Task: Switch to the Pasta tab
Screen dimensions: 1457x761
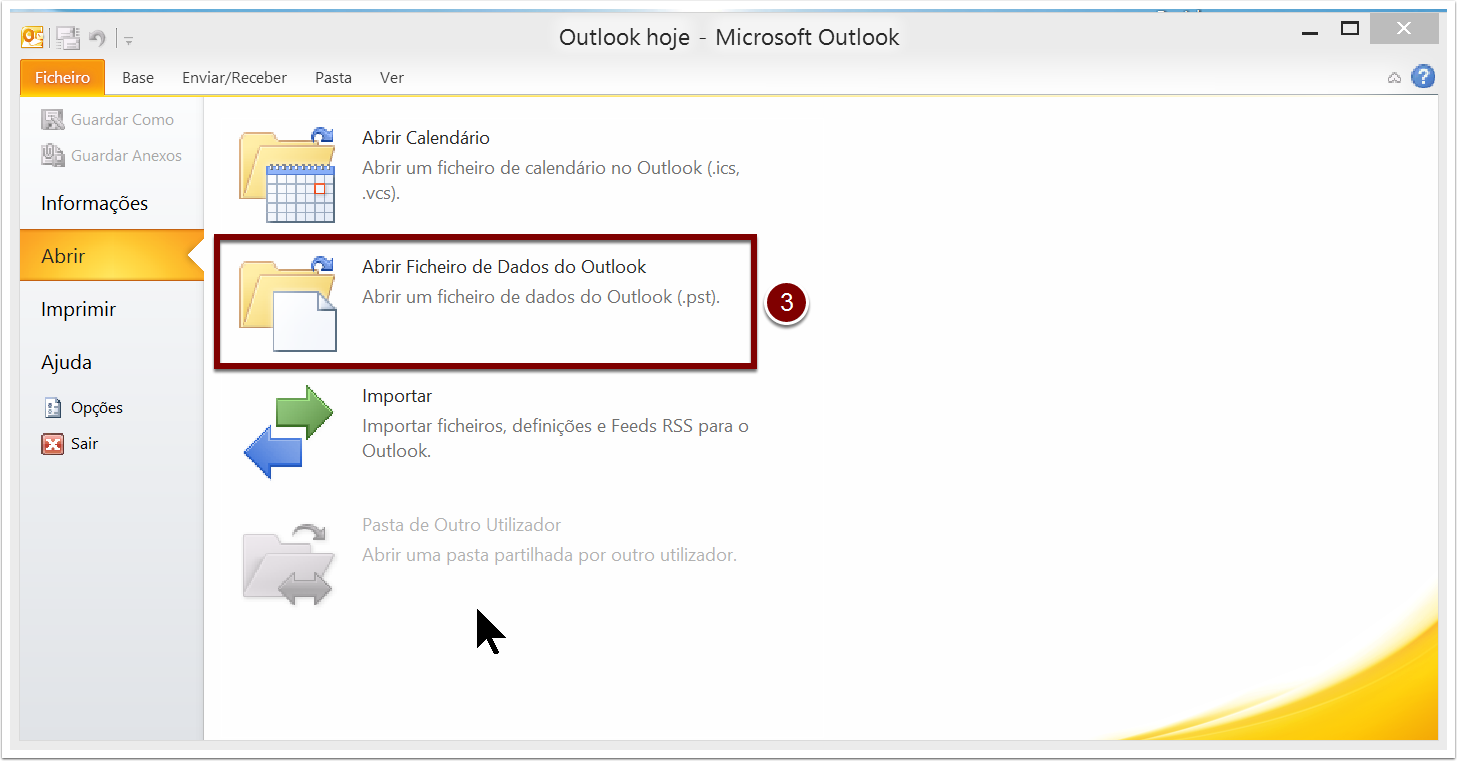Action: 333,77
